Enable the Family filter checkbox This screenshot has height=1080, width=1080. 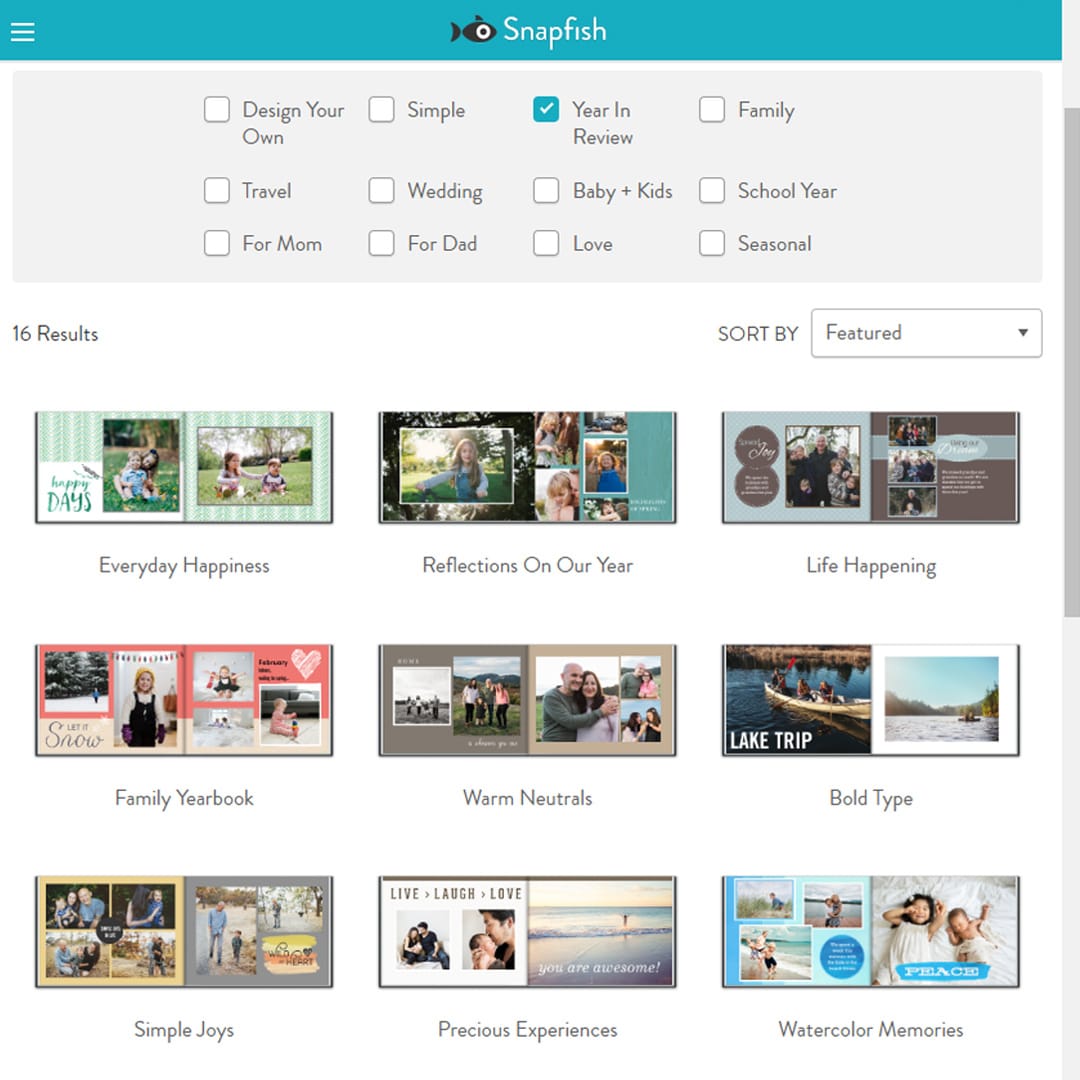(711, 109)
